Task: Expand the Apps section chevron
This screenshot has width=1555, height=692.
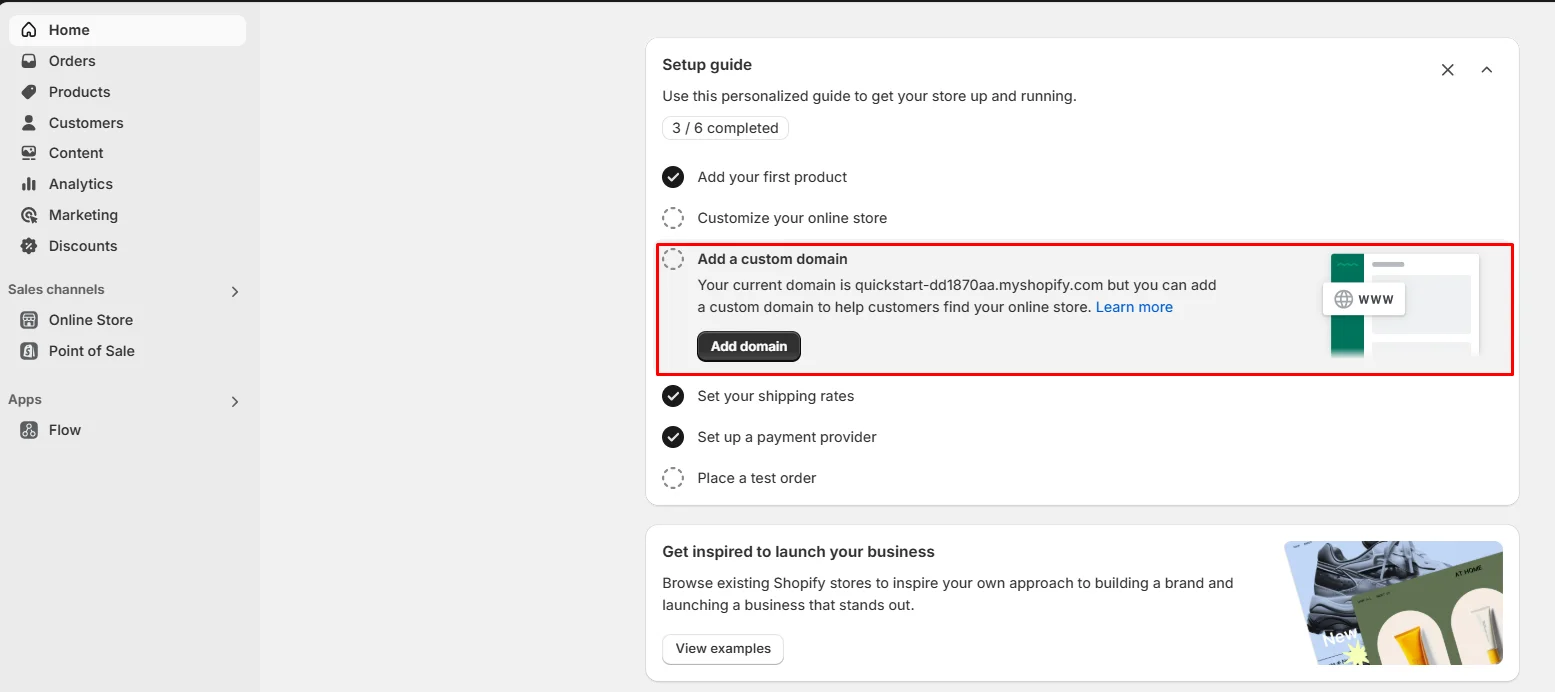Action: (235, 402)
